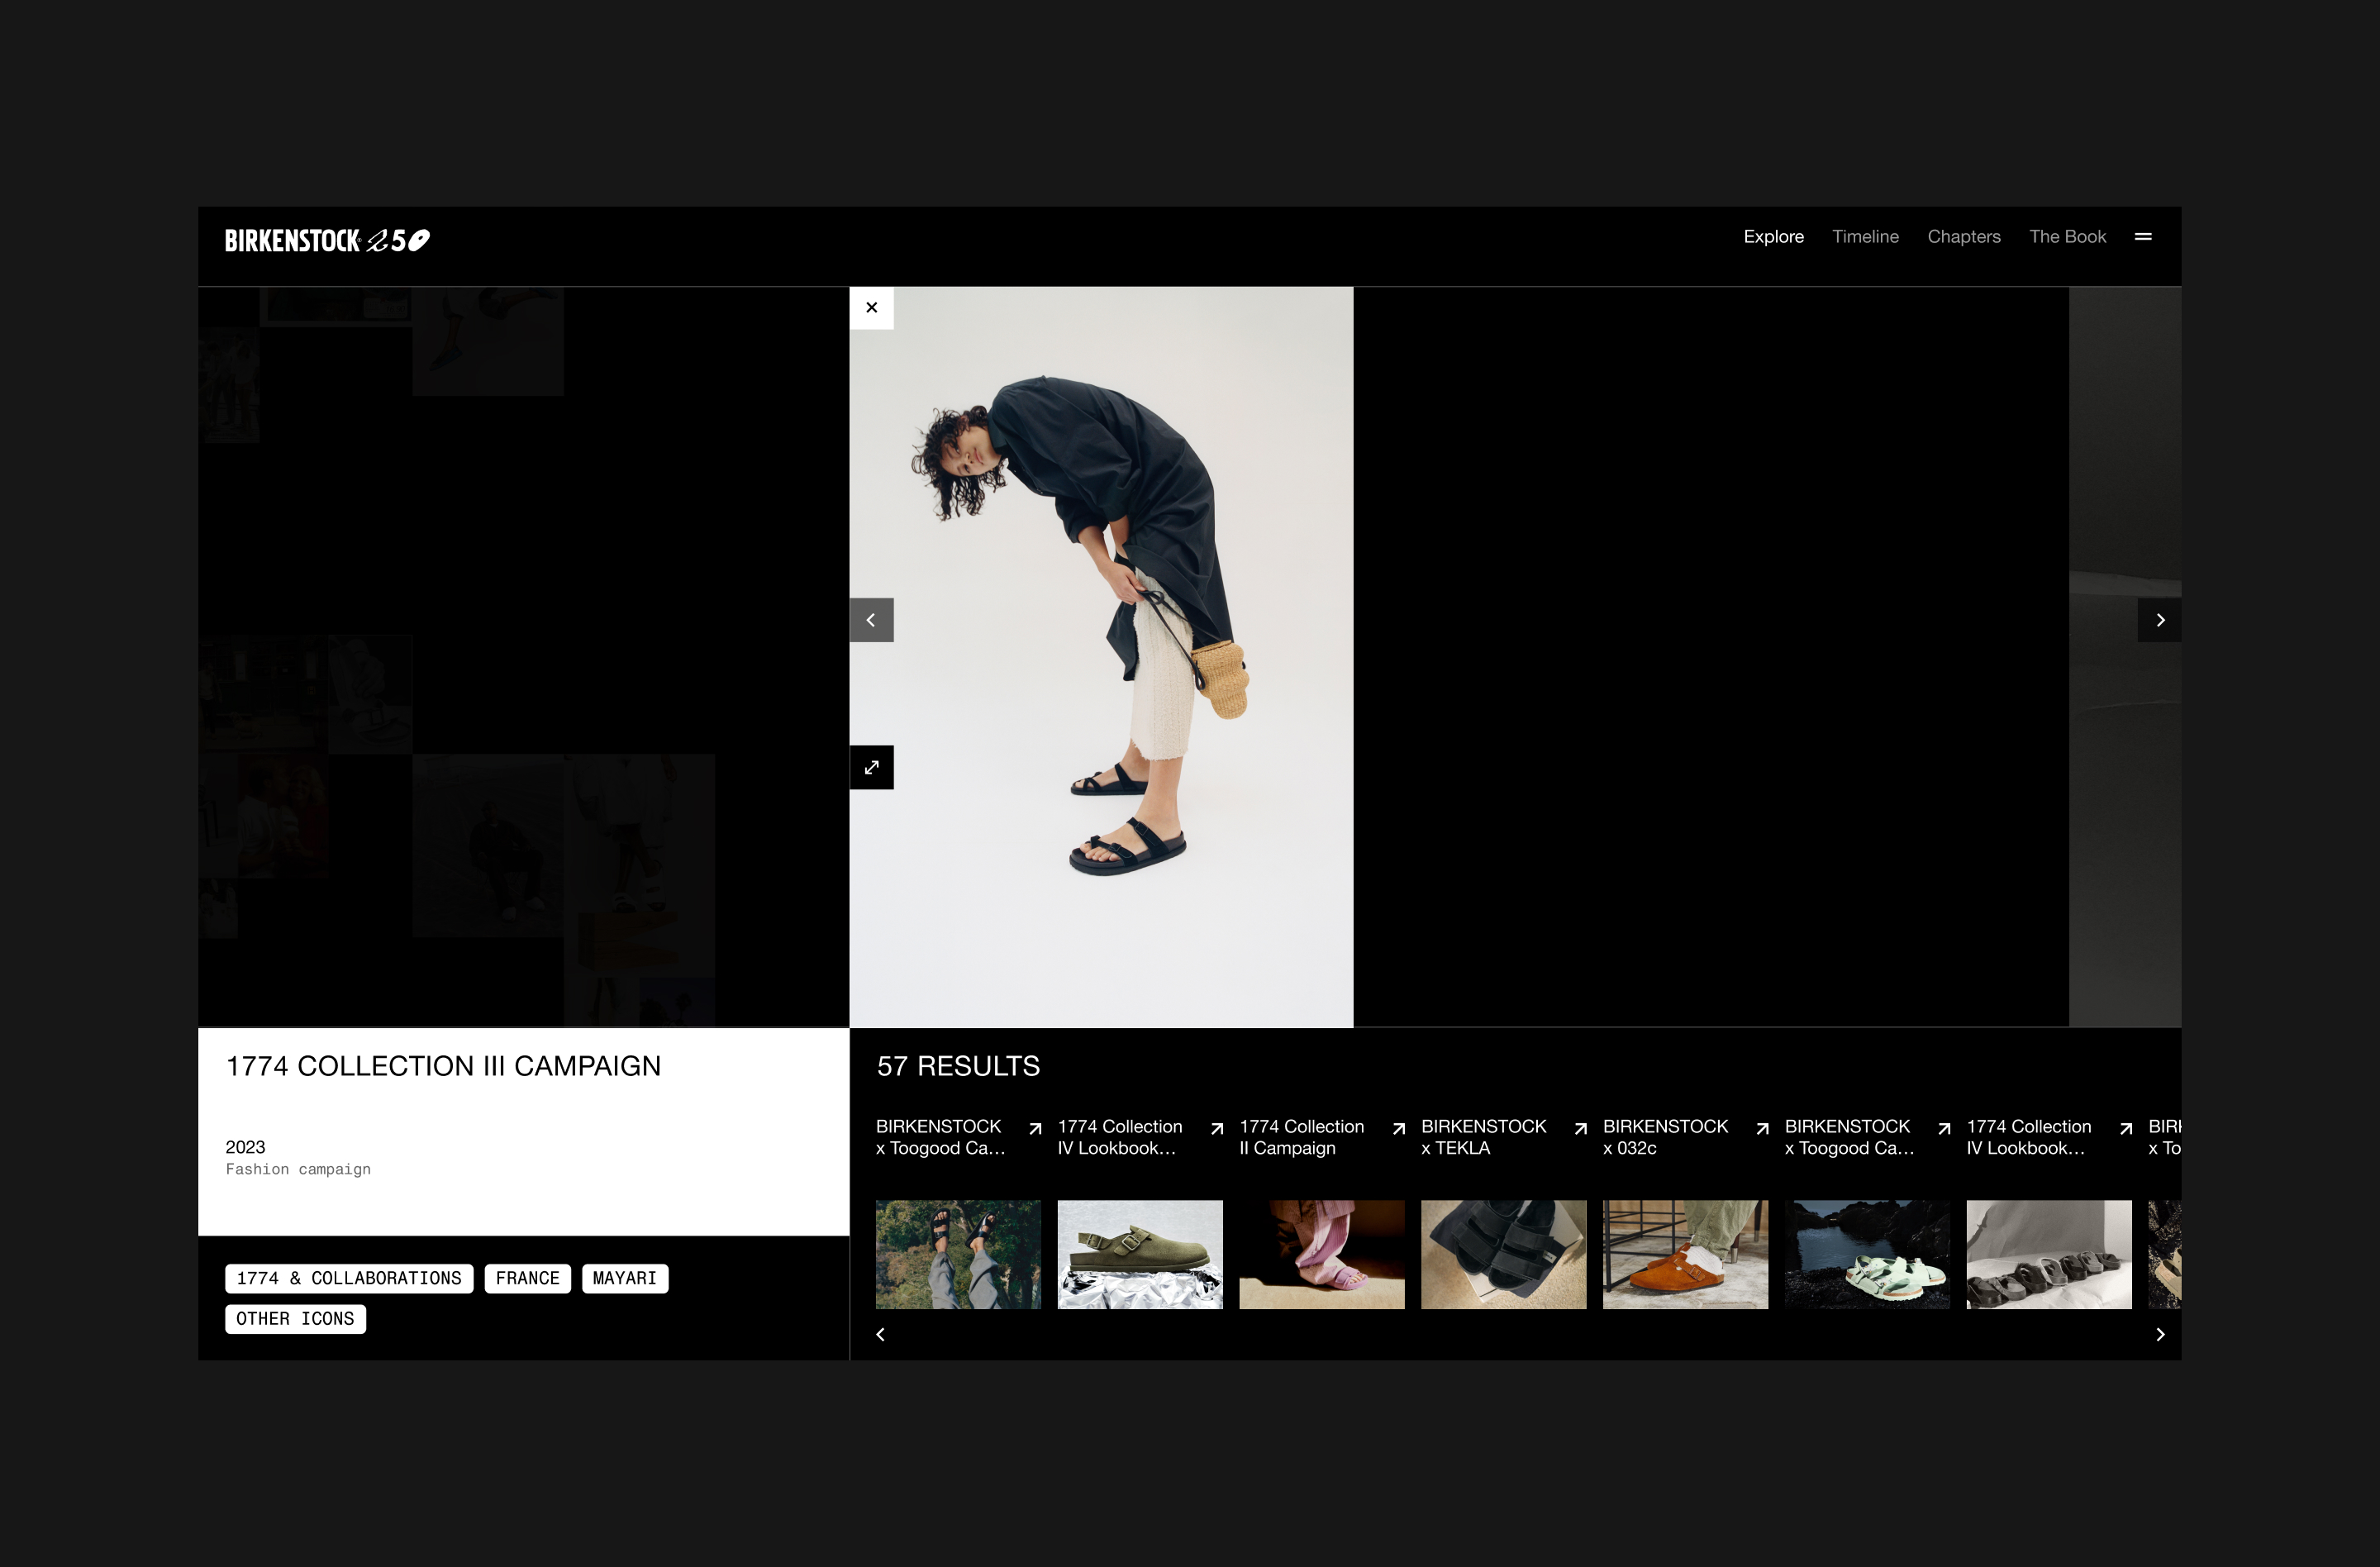
Task: Open the Chapters section
Action: (x=1963, y=237)
